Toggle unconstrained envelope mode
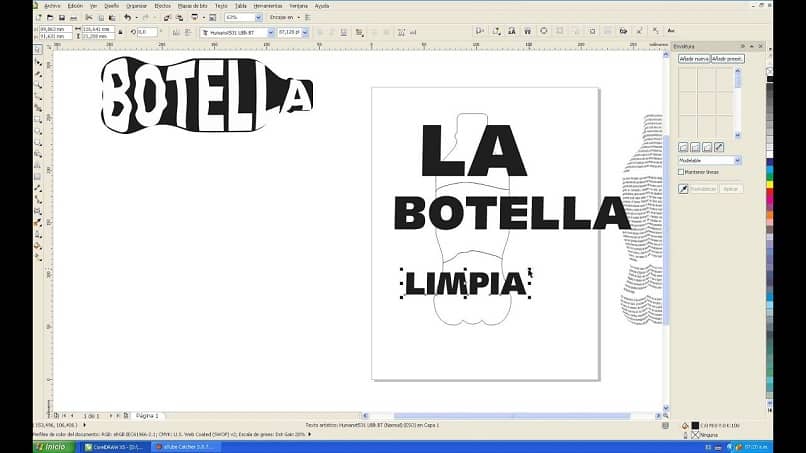Image resolution: width=806 pixels, height=453 pixels. [x=719, y=148]
